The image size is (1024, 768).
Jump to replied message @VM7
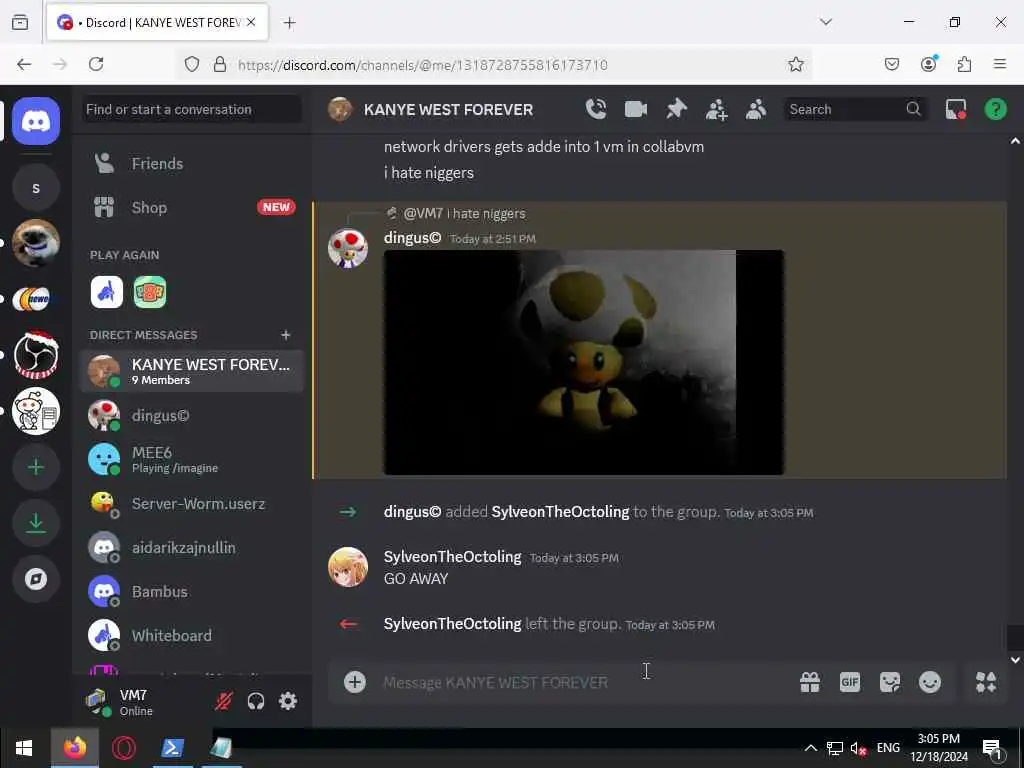(x=464, y=214)
